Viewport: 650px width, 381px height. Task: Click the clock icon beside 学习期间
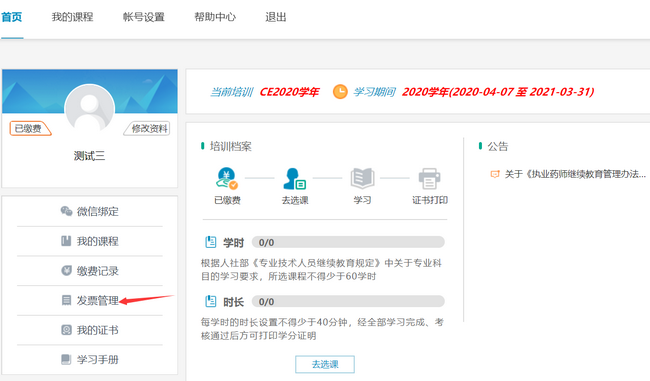click(x=340, y=92)
